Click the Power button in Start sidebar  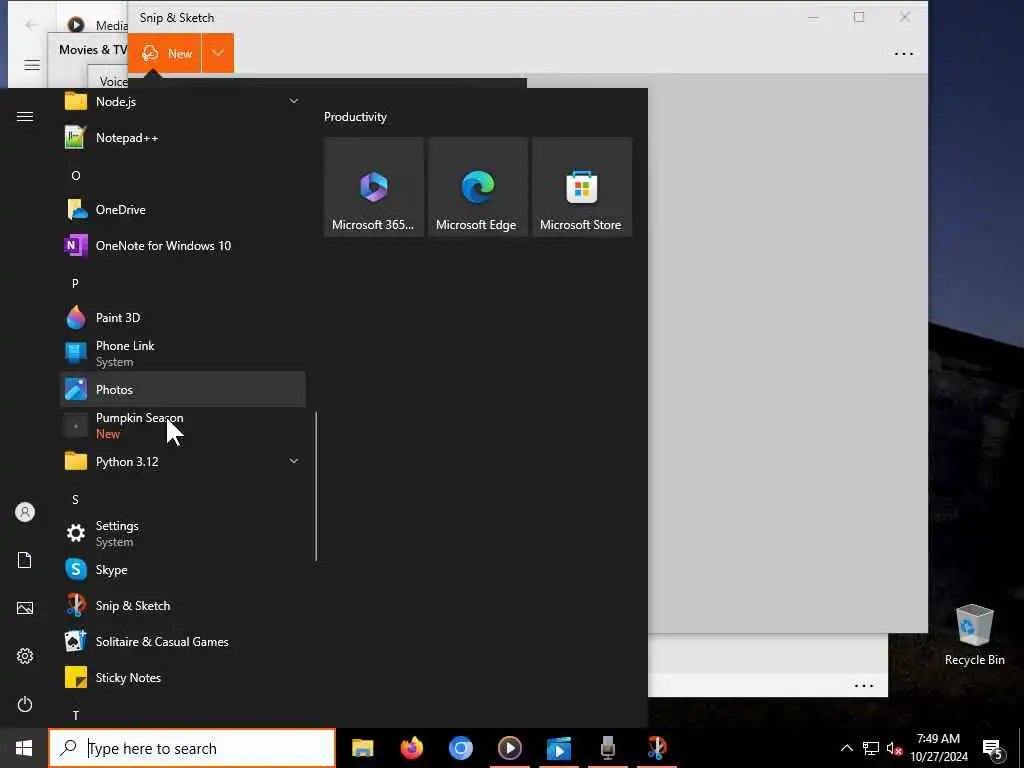(25, 704)
